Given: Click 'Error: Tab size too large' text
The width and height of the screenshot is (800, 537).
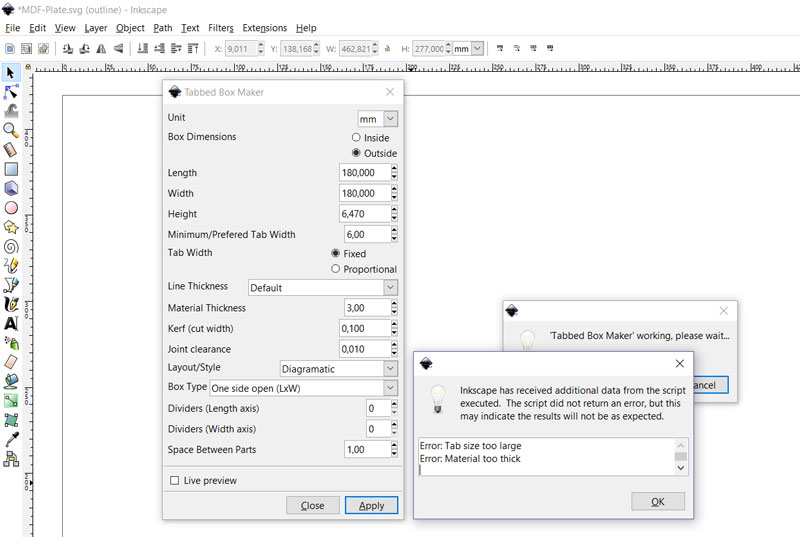Looking at the screenshot, I should (470, 446).
